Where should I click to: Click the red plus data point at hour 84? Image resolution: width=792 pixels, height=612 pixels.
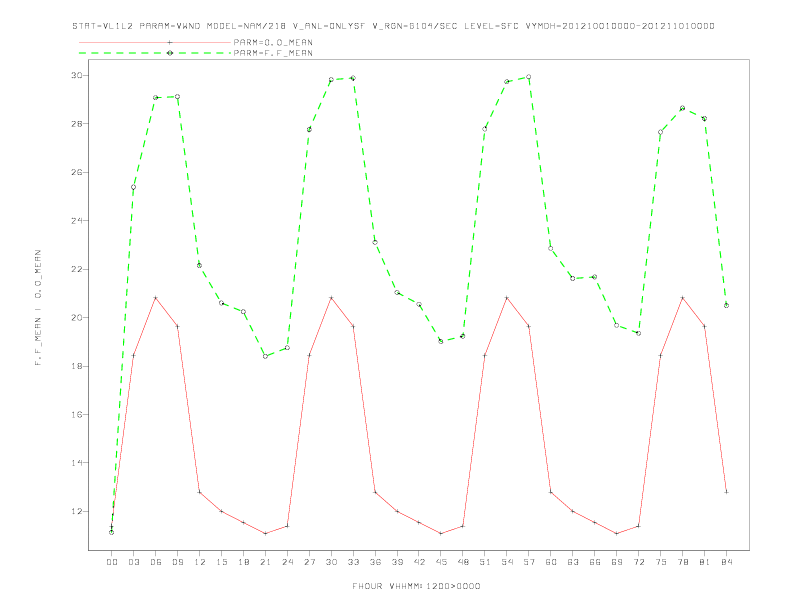pos(726,492)
